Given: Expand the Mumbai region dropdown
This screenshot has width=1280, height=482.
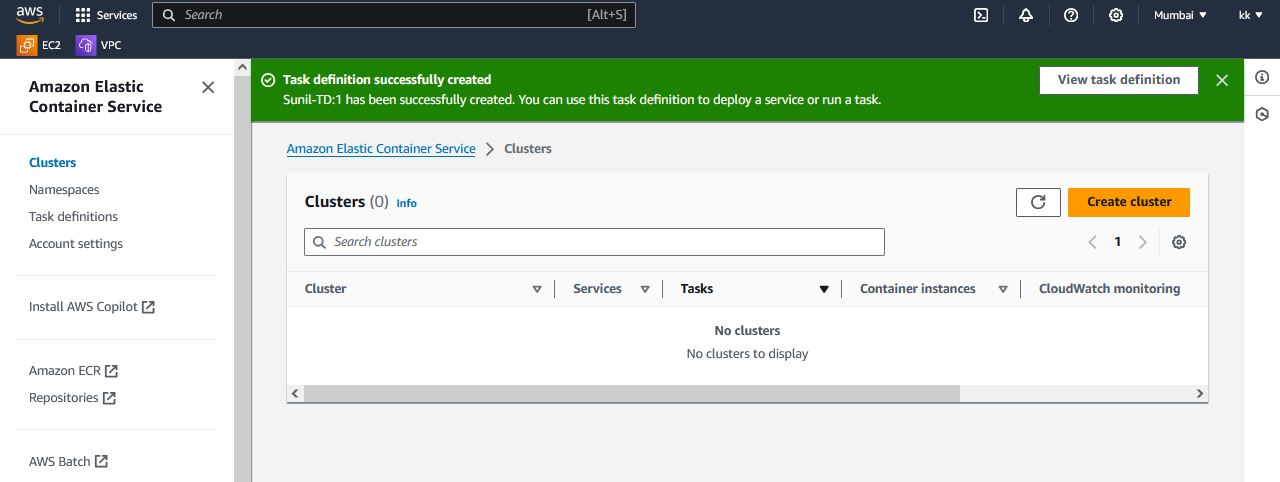Looking at the screenshot, I should coord(1180,15).
